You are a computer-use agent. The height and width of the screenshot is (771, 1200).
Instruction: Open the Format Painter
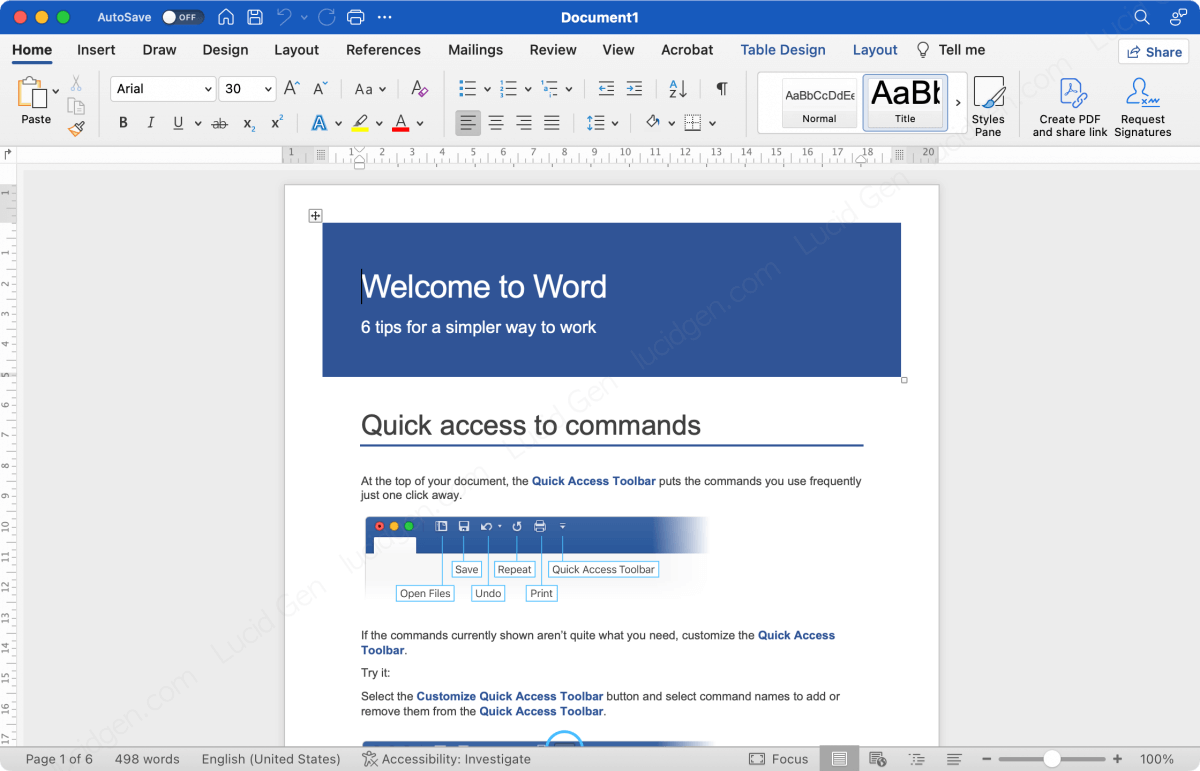click(x=76, y=129)
